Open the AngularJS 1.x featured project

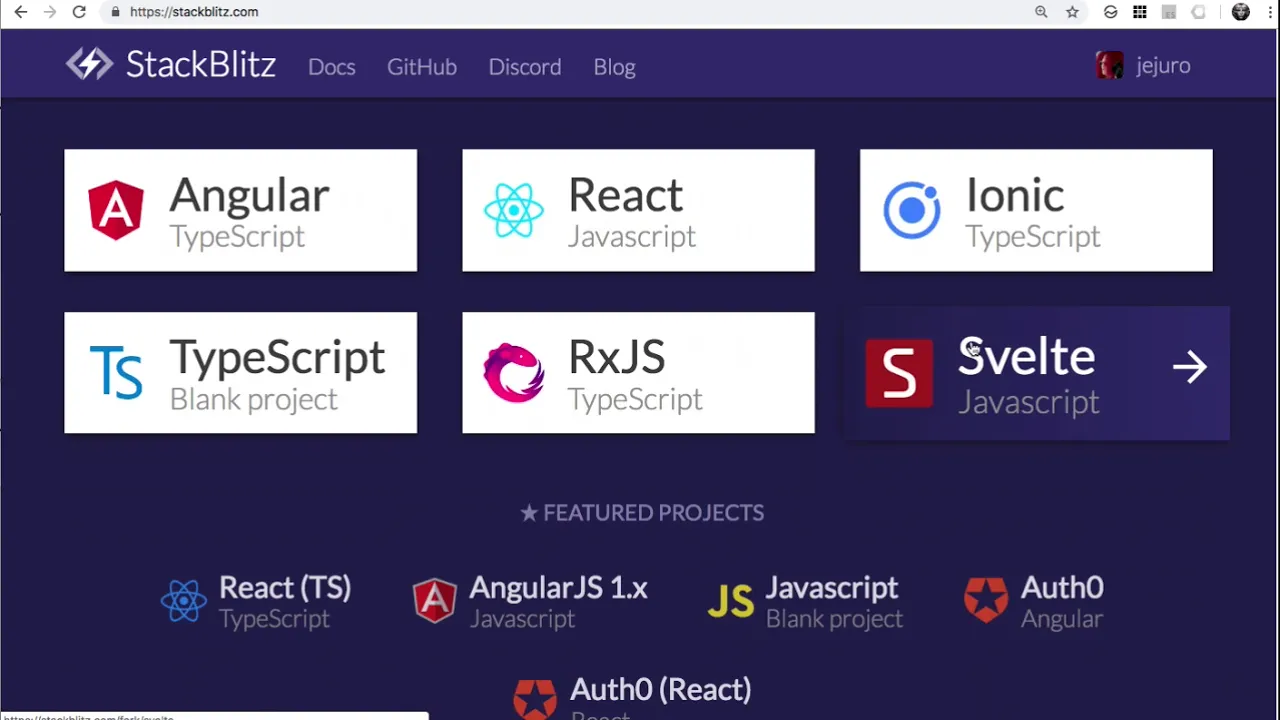(530, 601)
